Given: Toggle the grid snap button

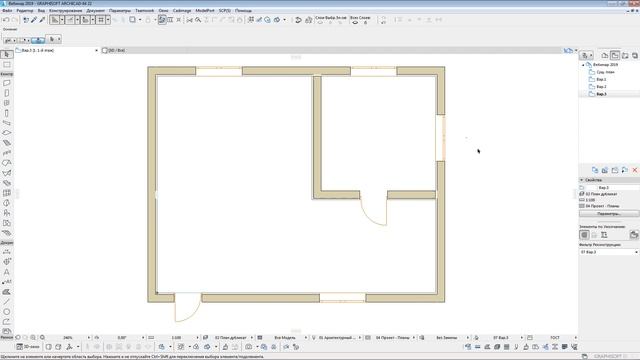Looking at the screenshot, I should tap(101, 20).
